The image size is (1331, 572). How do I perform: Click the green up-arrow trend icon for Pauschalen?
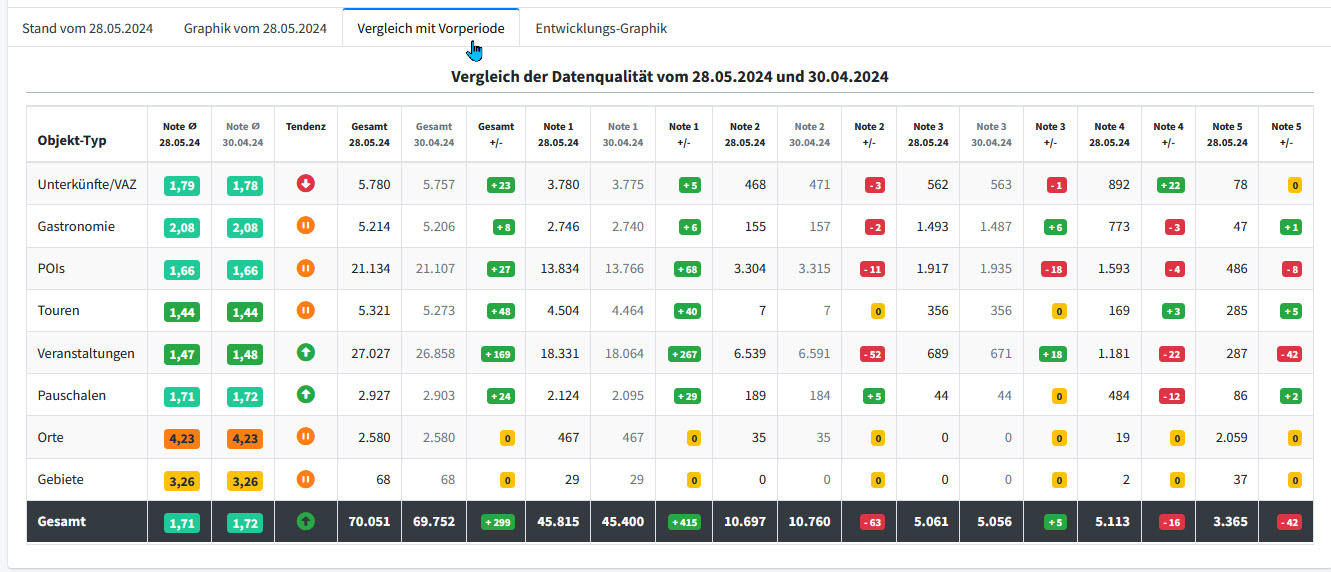click(x=306, y=394)
